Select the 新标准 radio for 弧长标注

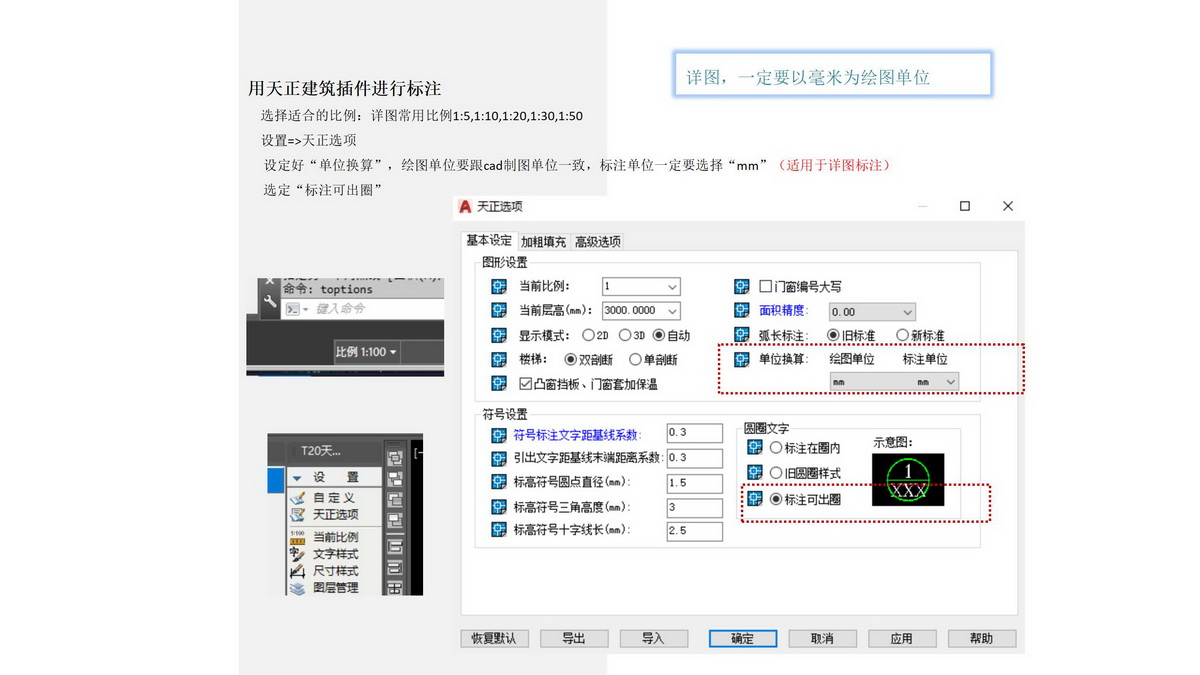[x=903, y=334]
